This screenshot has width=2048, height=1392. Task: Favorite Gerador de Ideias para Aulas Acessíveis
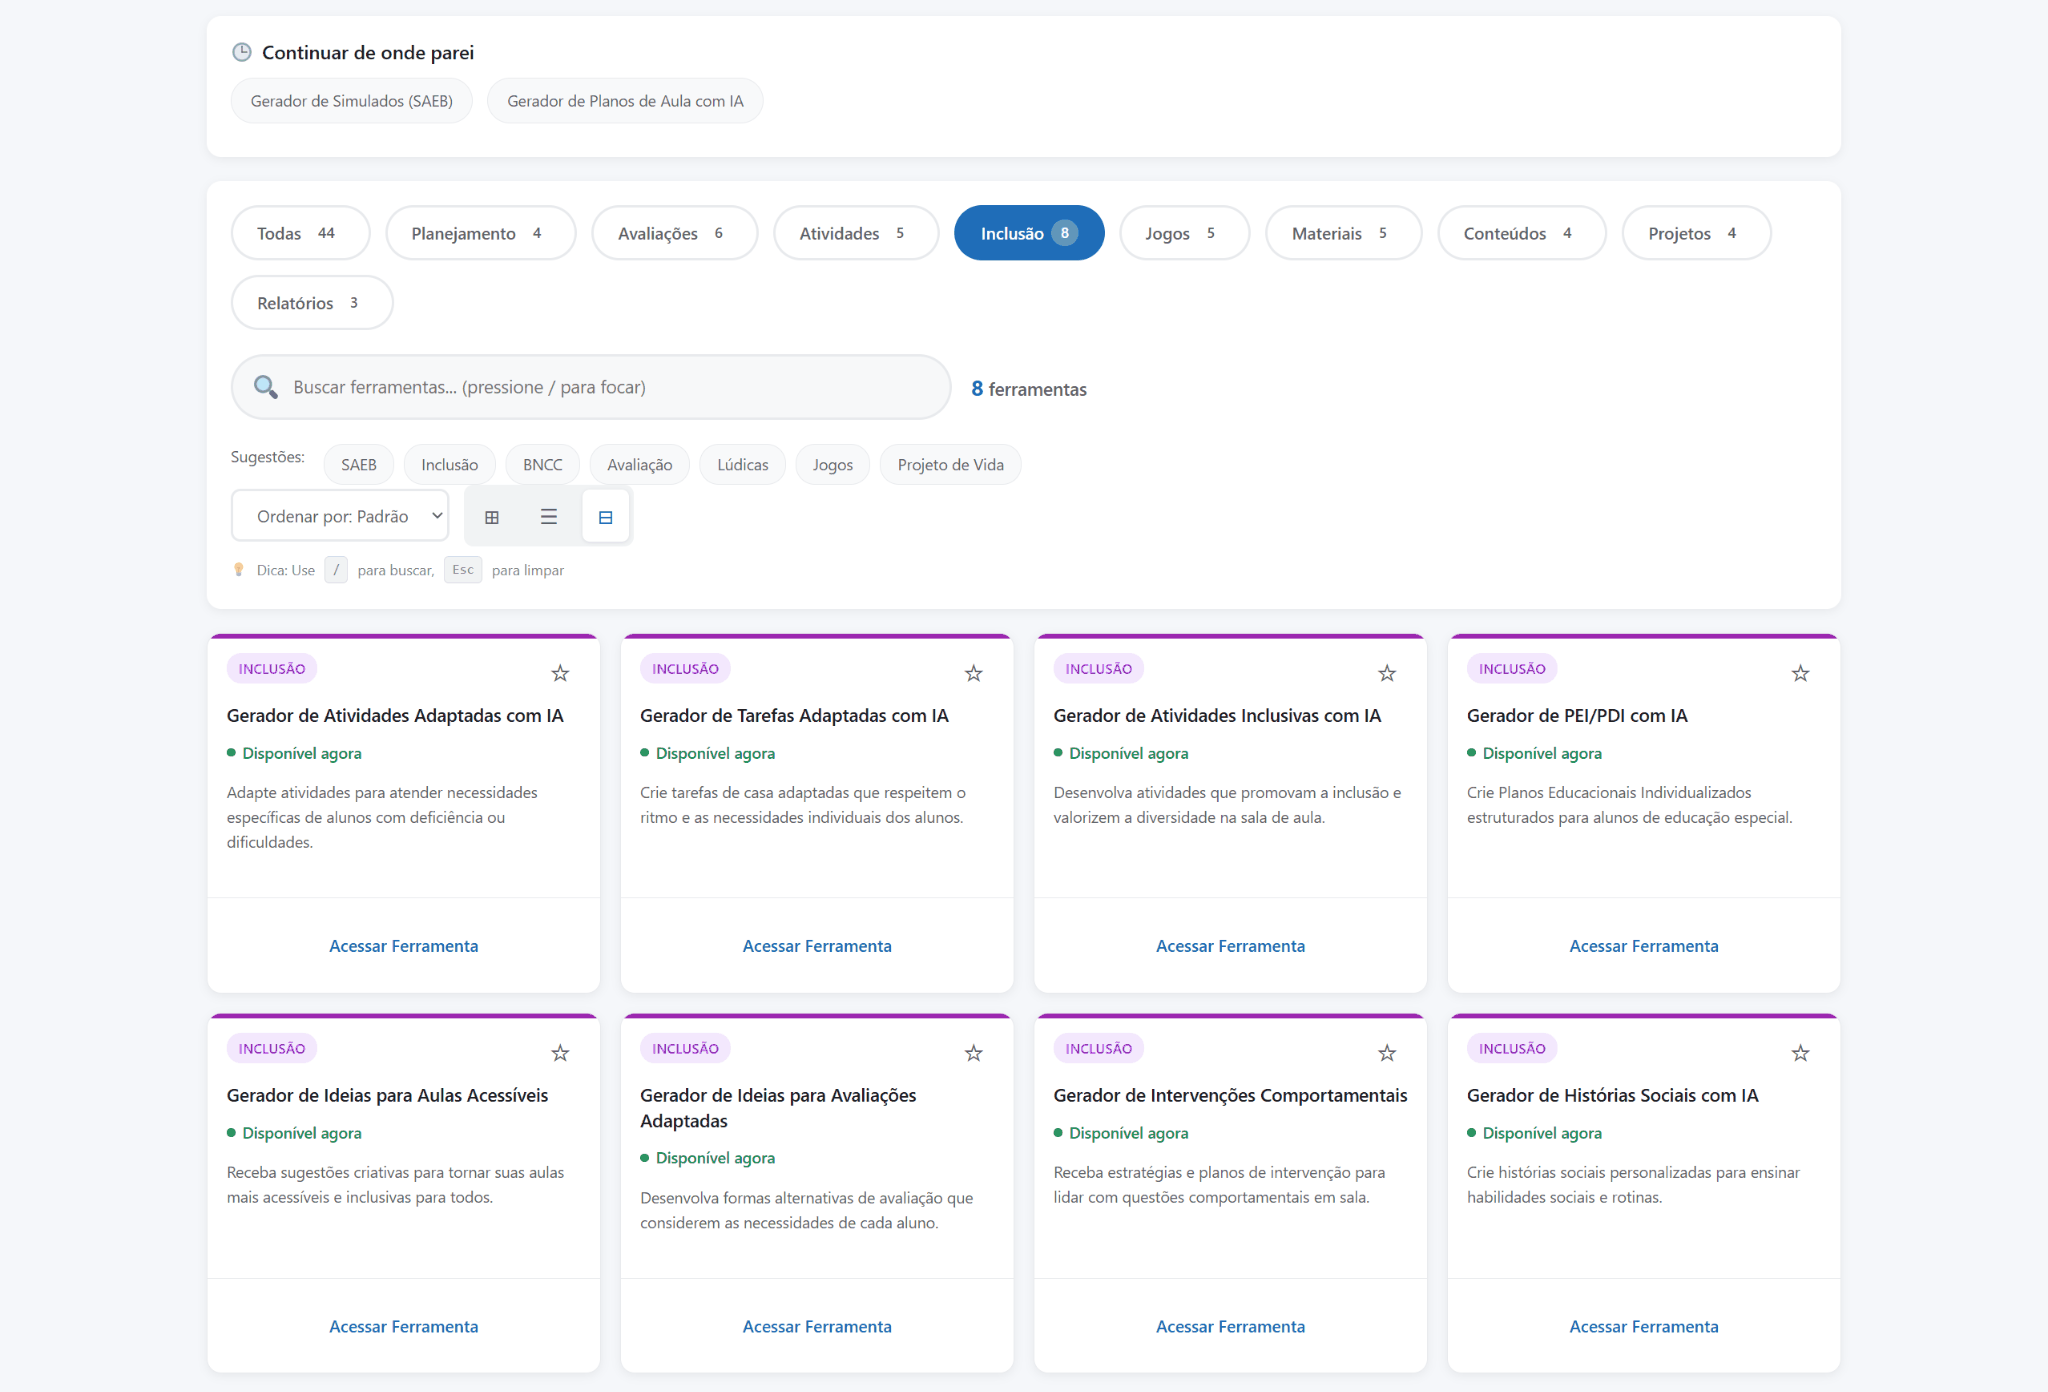[x=560, y=1053]
